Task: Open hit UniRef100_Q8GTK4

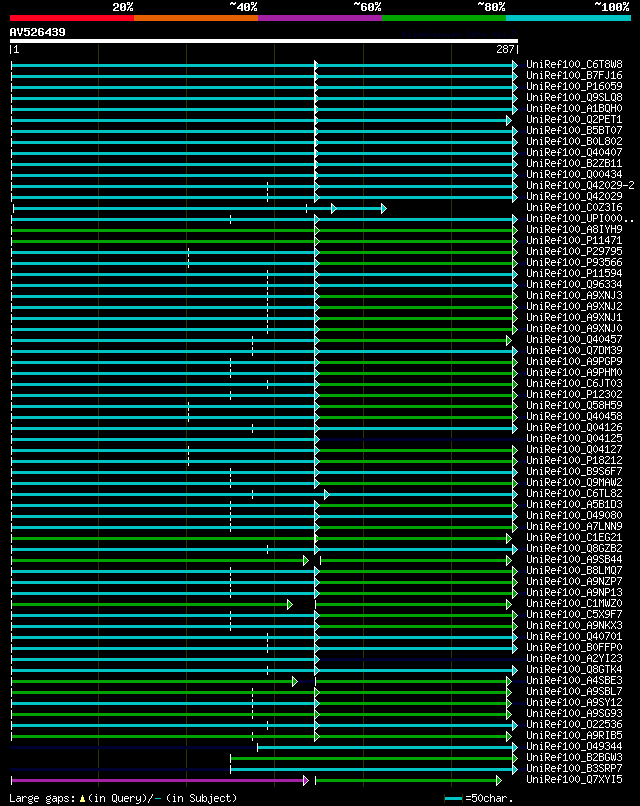Action: (x=574, y=670)
